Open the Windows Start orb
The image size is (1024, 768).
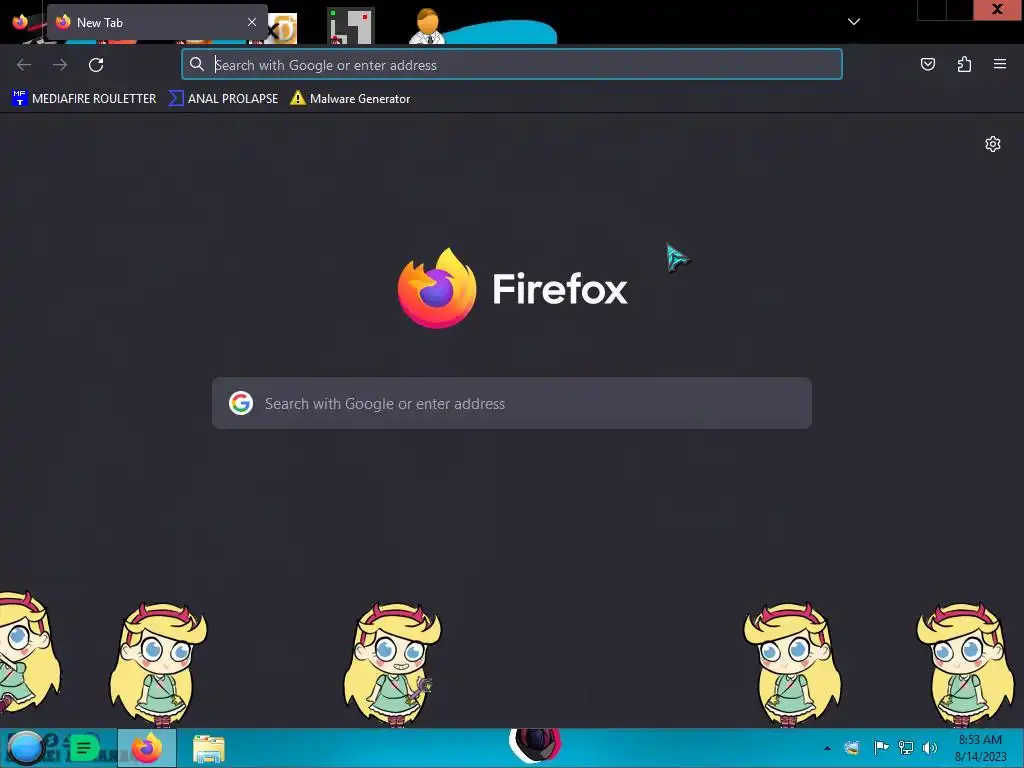click(x=25, y=748)
